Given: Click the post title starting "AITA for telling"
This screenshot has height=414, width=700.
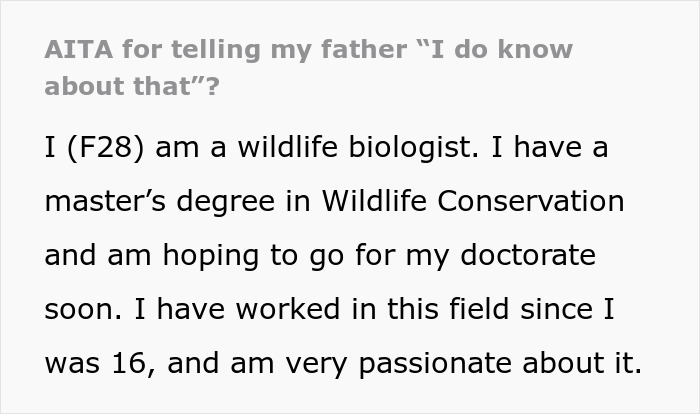Looking at the screenshot, I should point(200,49).
